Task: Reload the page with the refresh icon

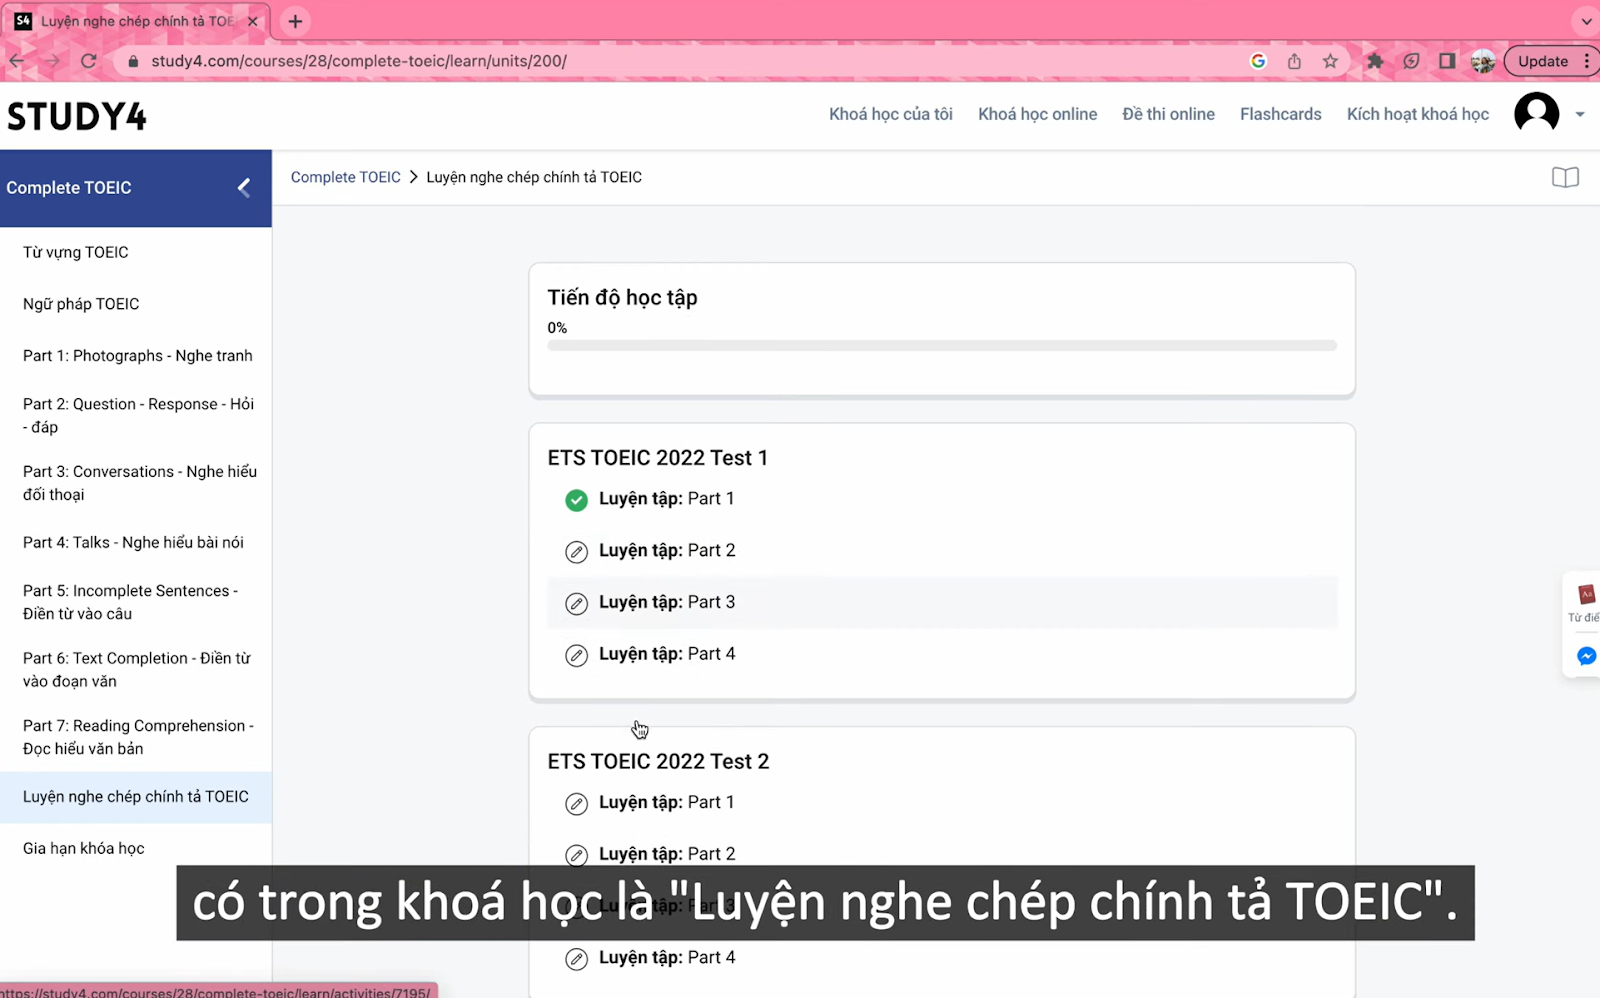Action: 88,61
